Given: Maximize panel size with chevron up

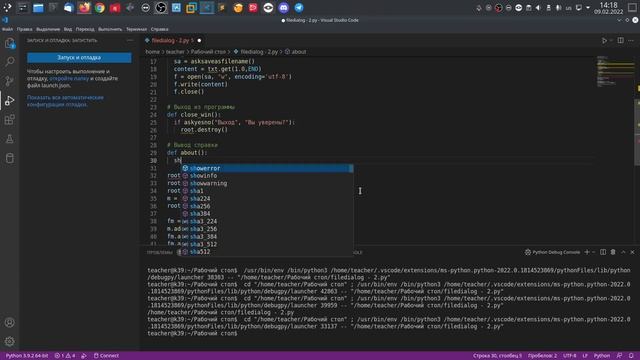Looking at the screenshot, I should [x=623, y=252].
